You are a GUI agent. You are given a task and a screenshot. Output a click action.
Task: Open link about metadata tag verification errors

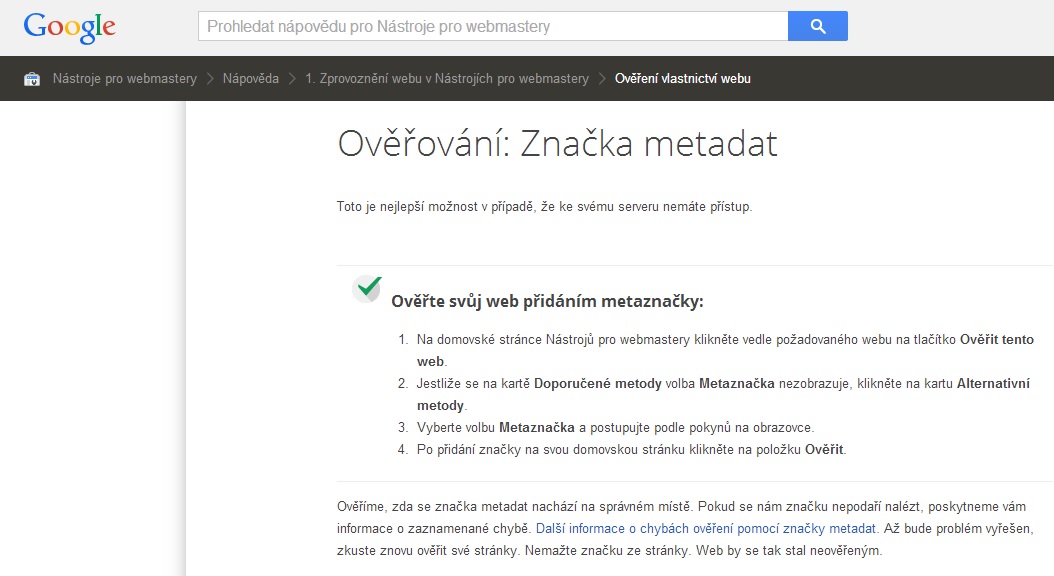(x=705, y=529)
